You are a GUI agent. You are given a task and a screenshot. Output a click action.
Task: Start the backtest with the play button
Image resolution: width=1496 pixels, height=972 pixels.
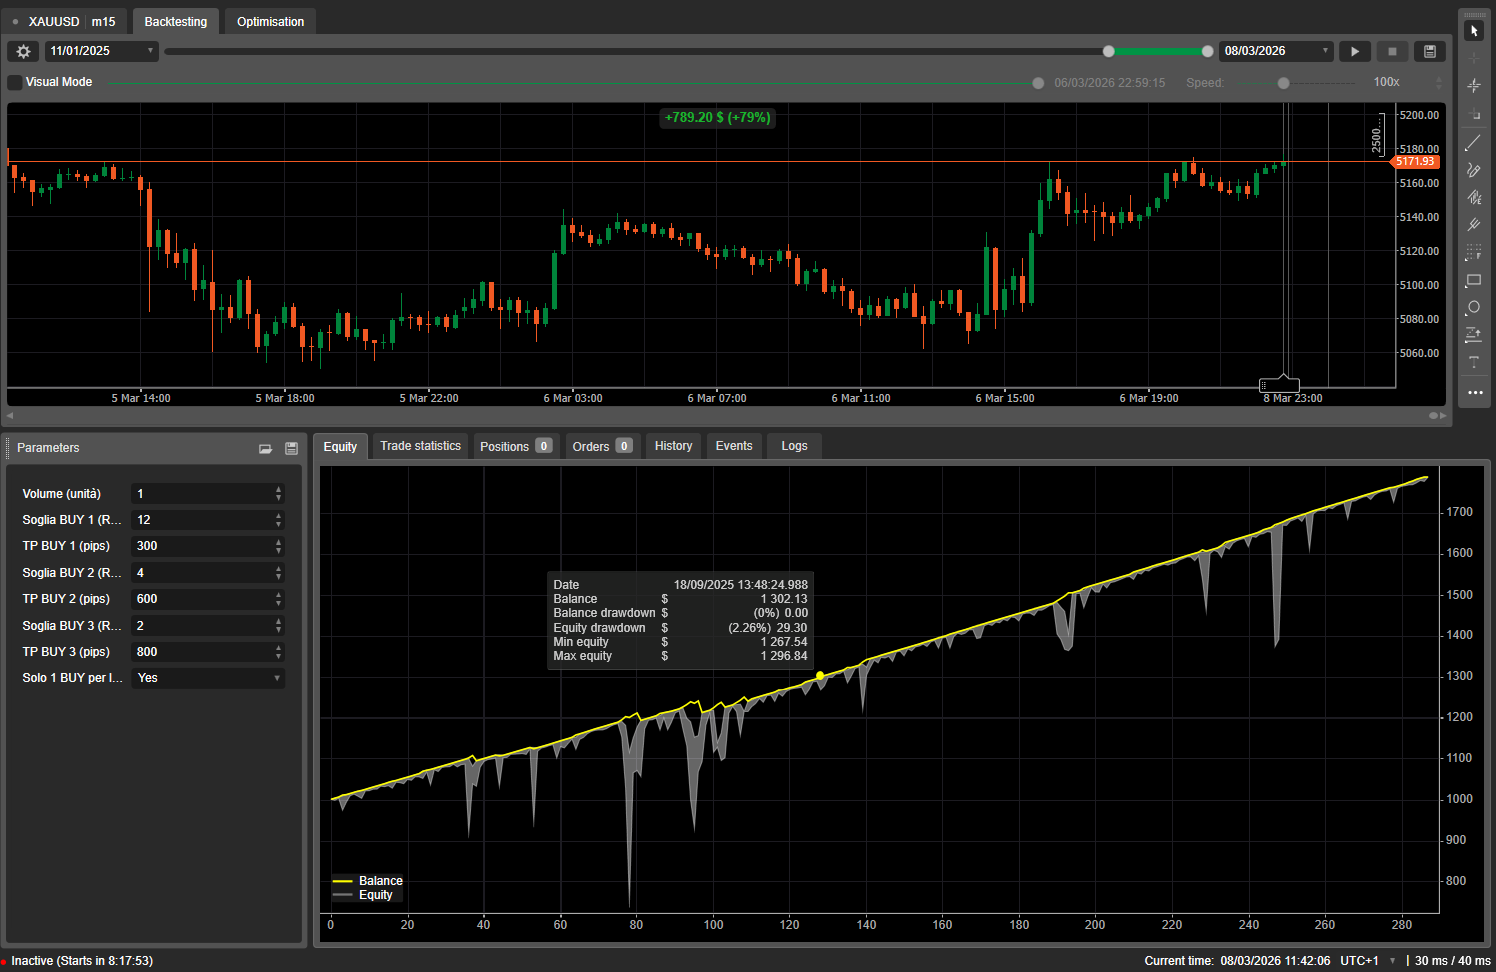click(x=1355, y=50)
